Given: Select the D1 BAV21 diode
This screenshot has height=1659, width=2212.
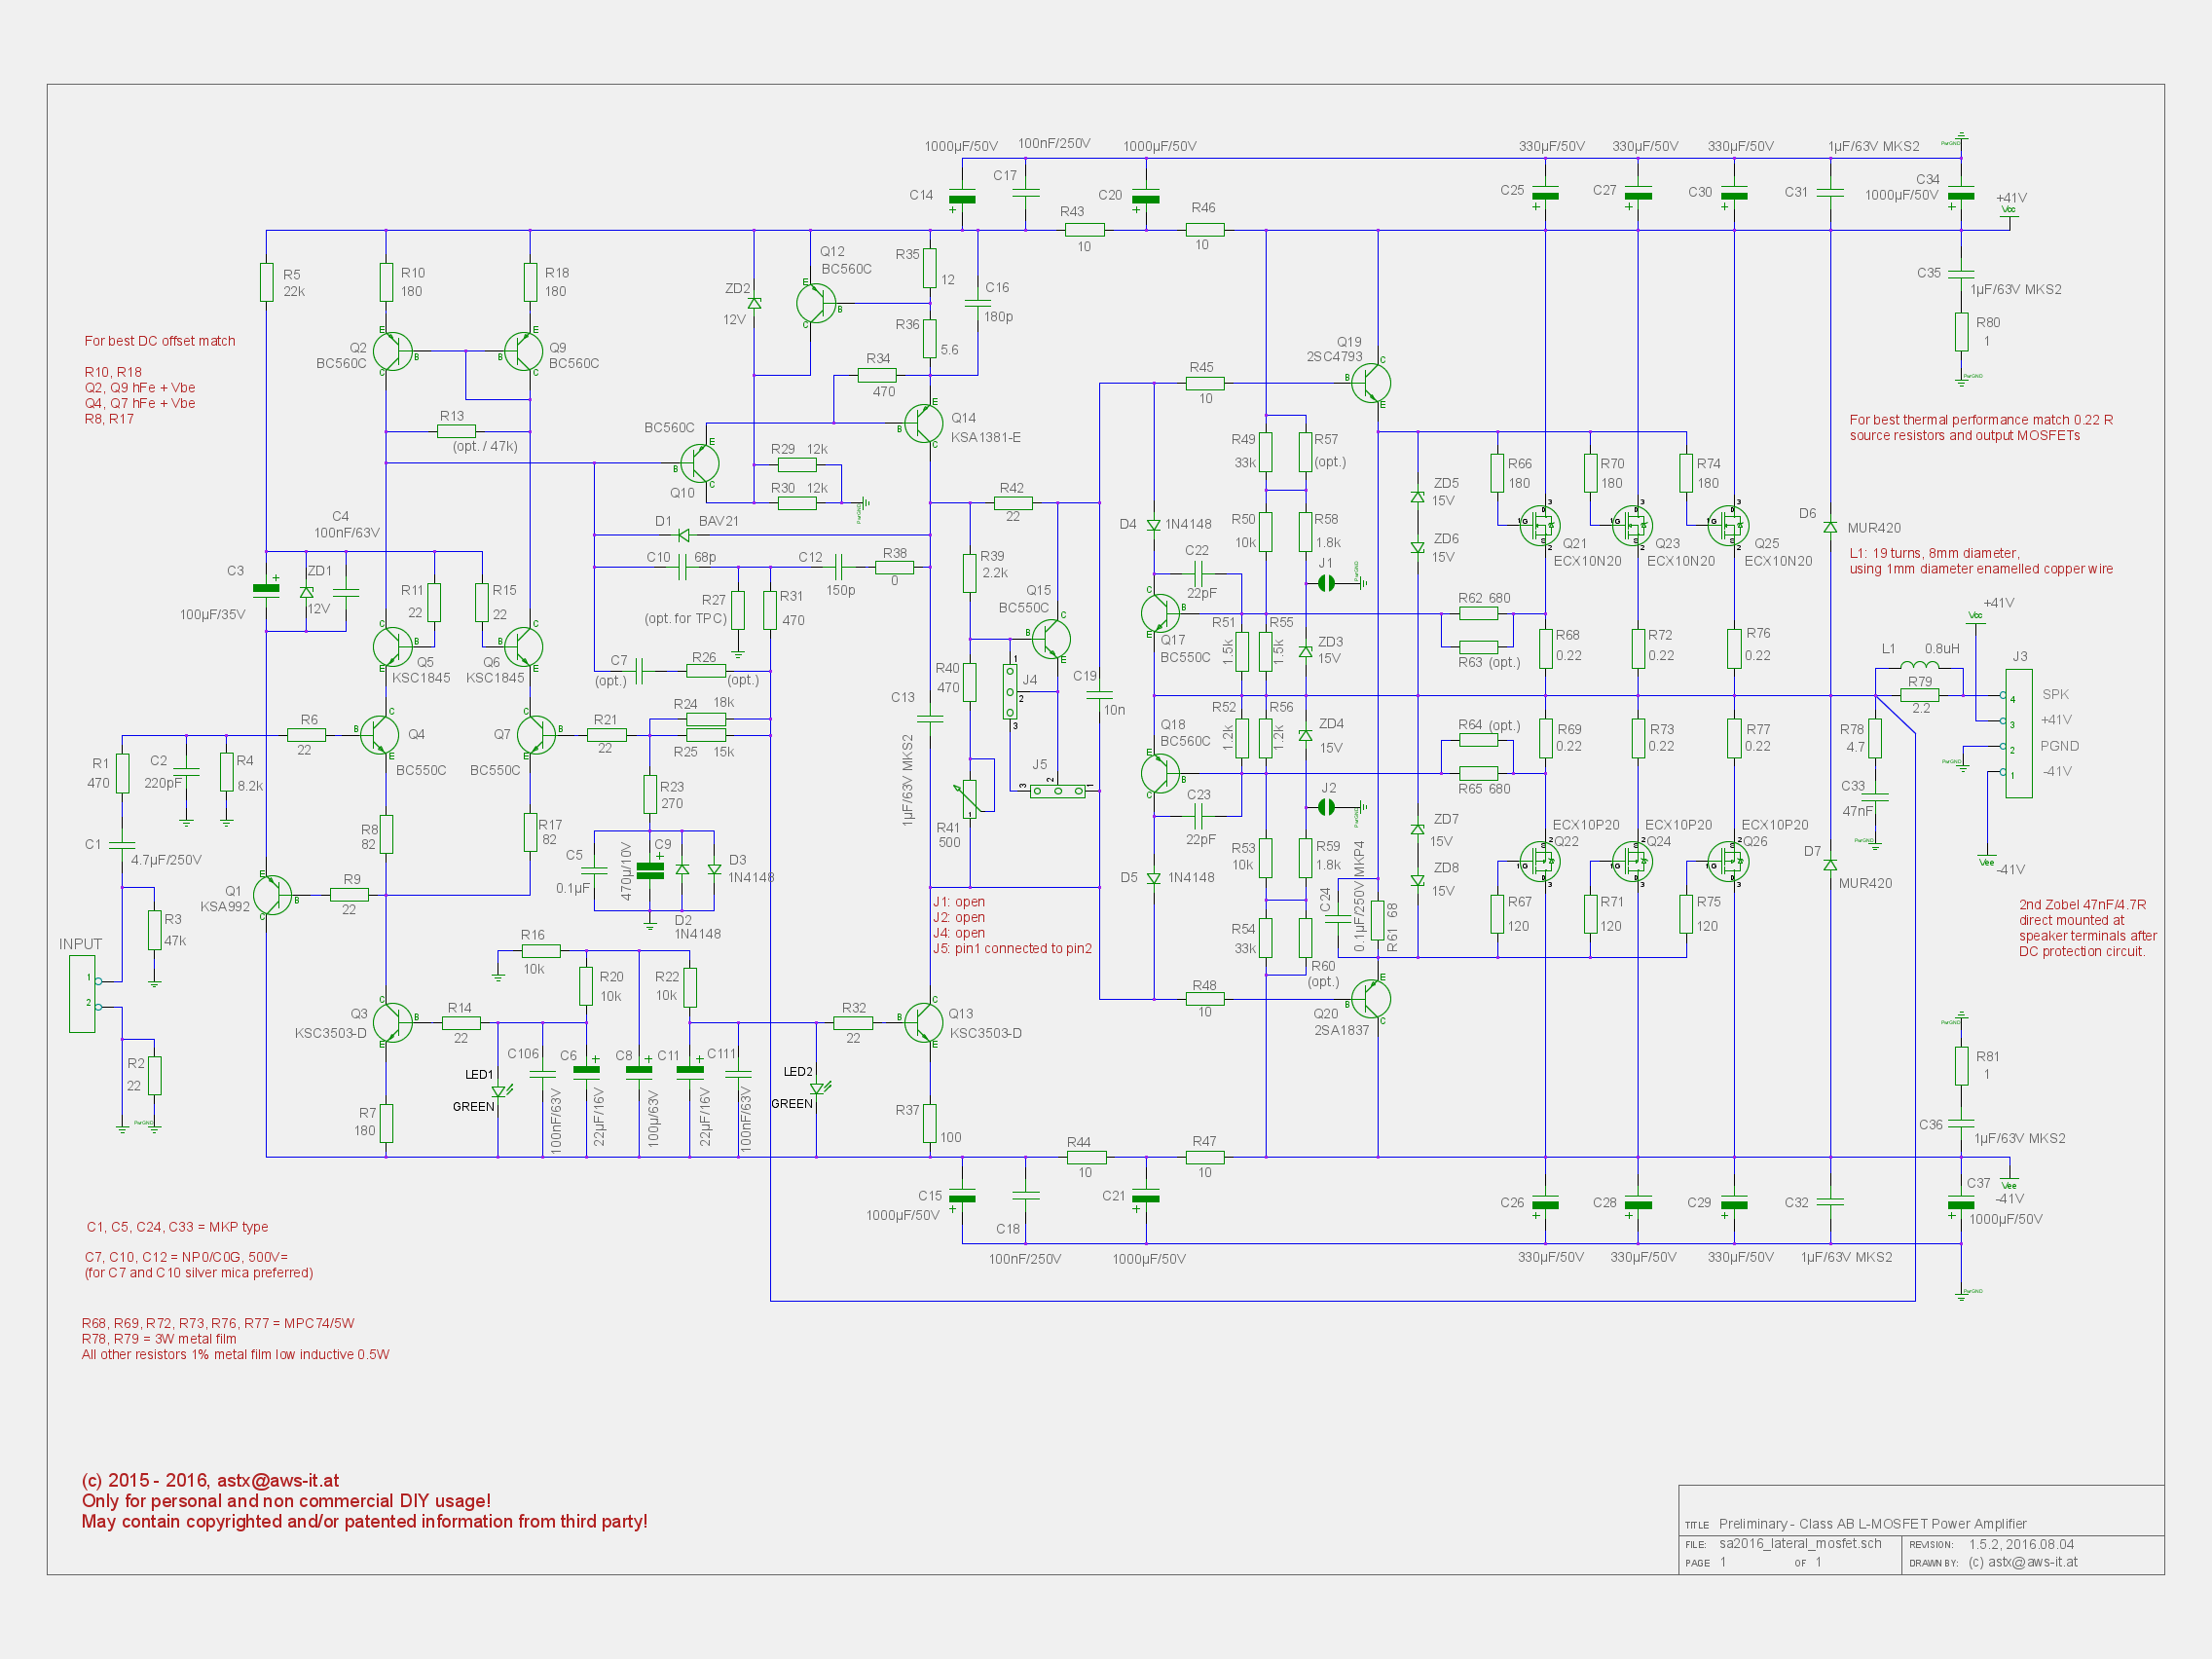Looking at the screenshot, I should (683, 535).
